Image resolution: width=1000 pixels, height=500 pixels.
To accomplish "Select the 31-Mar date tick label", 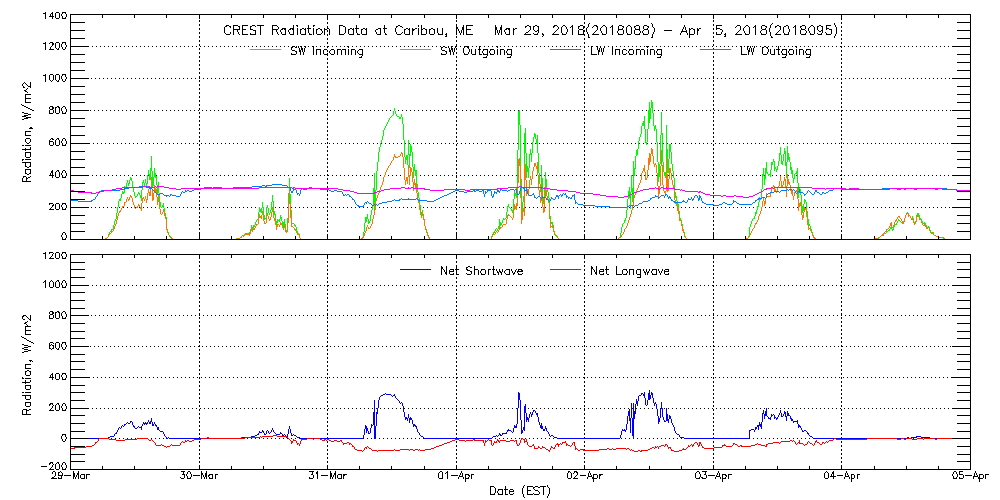I will point(328,476).
